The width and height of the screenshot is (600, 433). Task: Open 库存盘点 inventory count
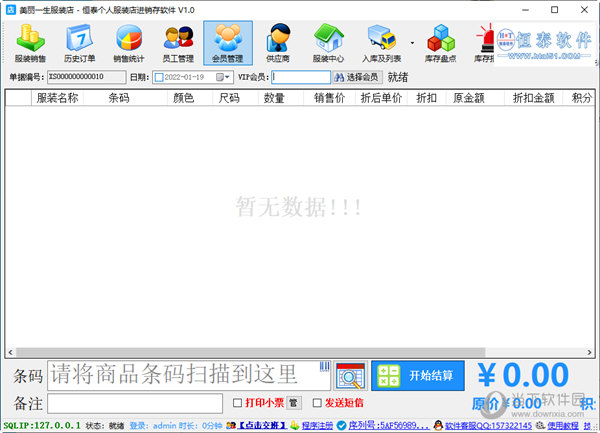[440, 43]
